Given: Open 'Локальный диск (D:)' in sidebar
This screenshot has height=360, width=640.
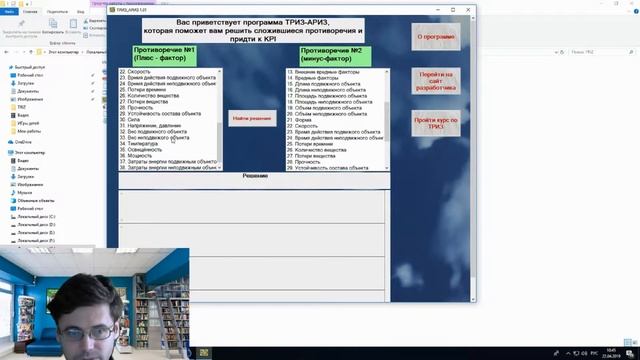Looking at the screenshot, I should tap(36, 224).
